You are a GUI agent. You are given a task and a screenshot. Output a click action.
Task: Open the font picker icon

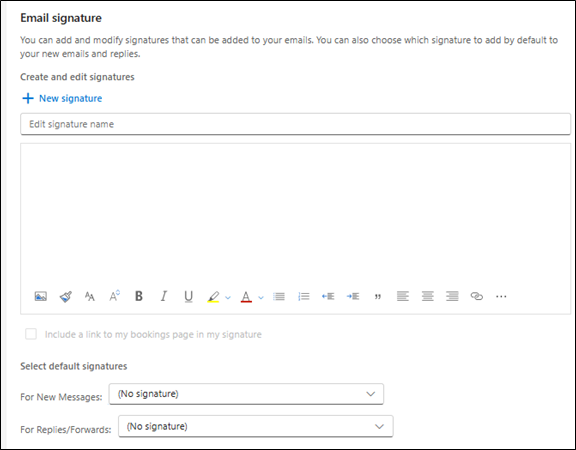pos(90,296)
